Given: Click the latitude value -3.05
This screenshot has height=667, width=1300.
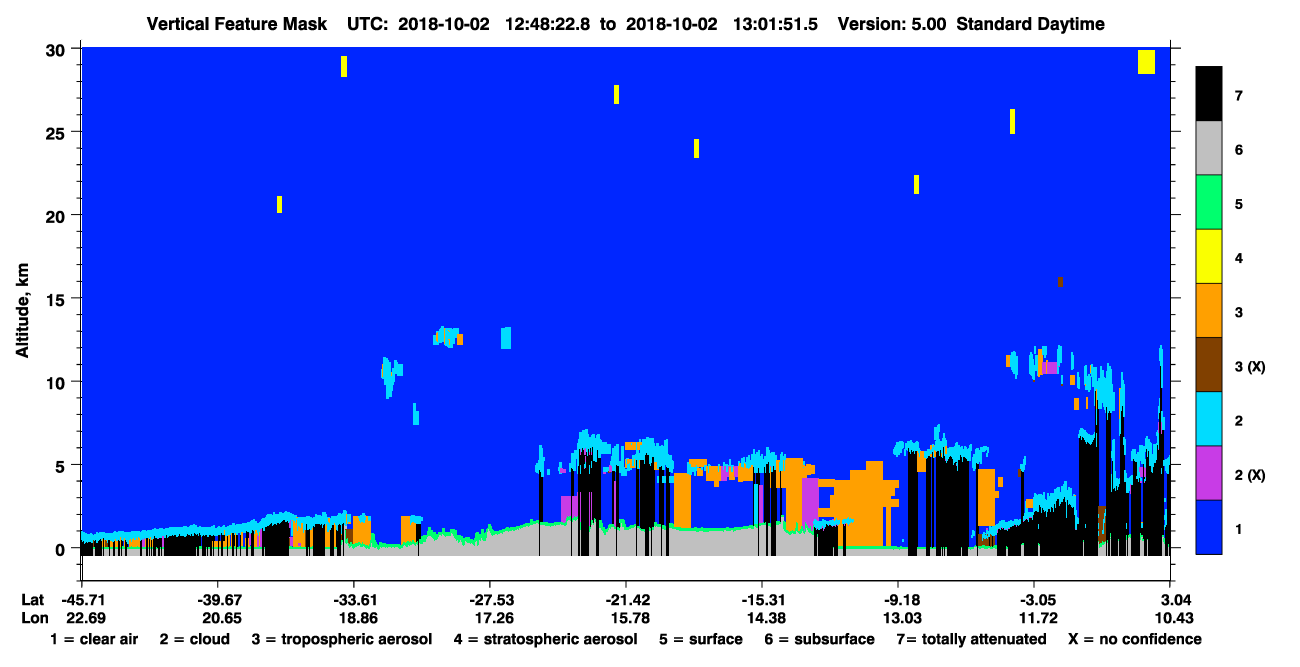Looking at the screenshot, I should [1034, 600].
